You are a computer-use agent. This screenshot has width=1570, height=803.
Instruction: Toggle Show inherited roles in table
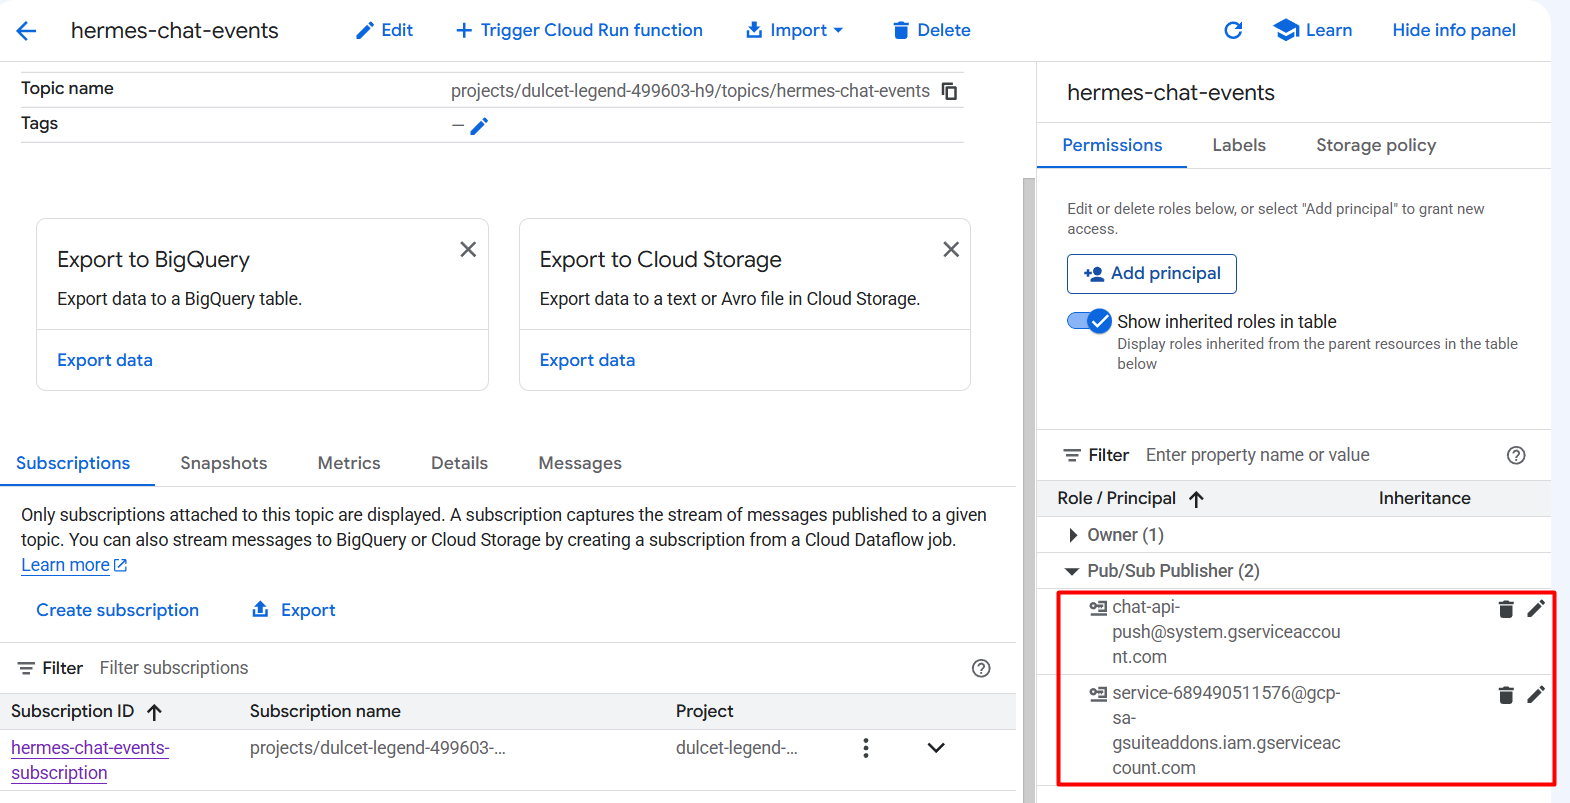click(1089, 321)
